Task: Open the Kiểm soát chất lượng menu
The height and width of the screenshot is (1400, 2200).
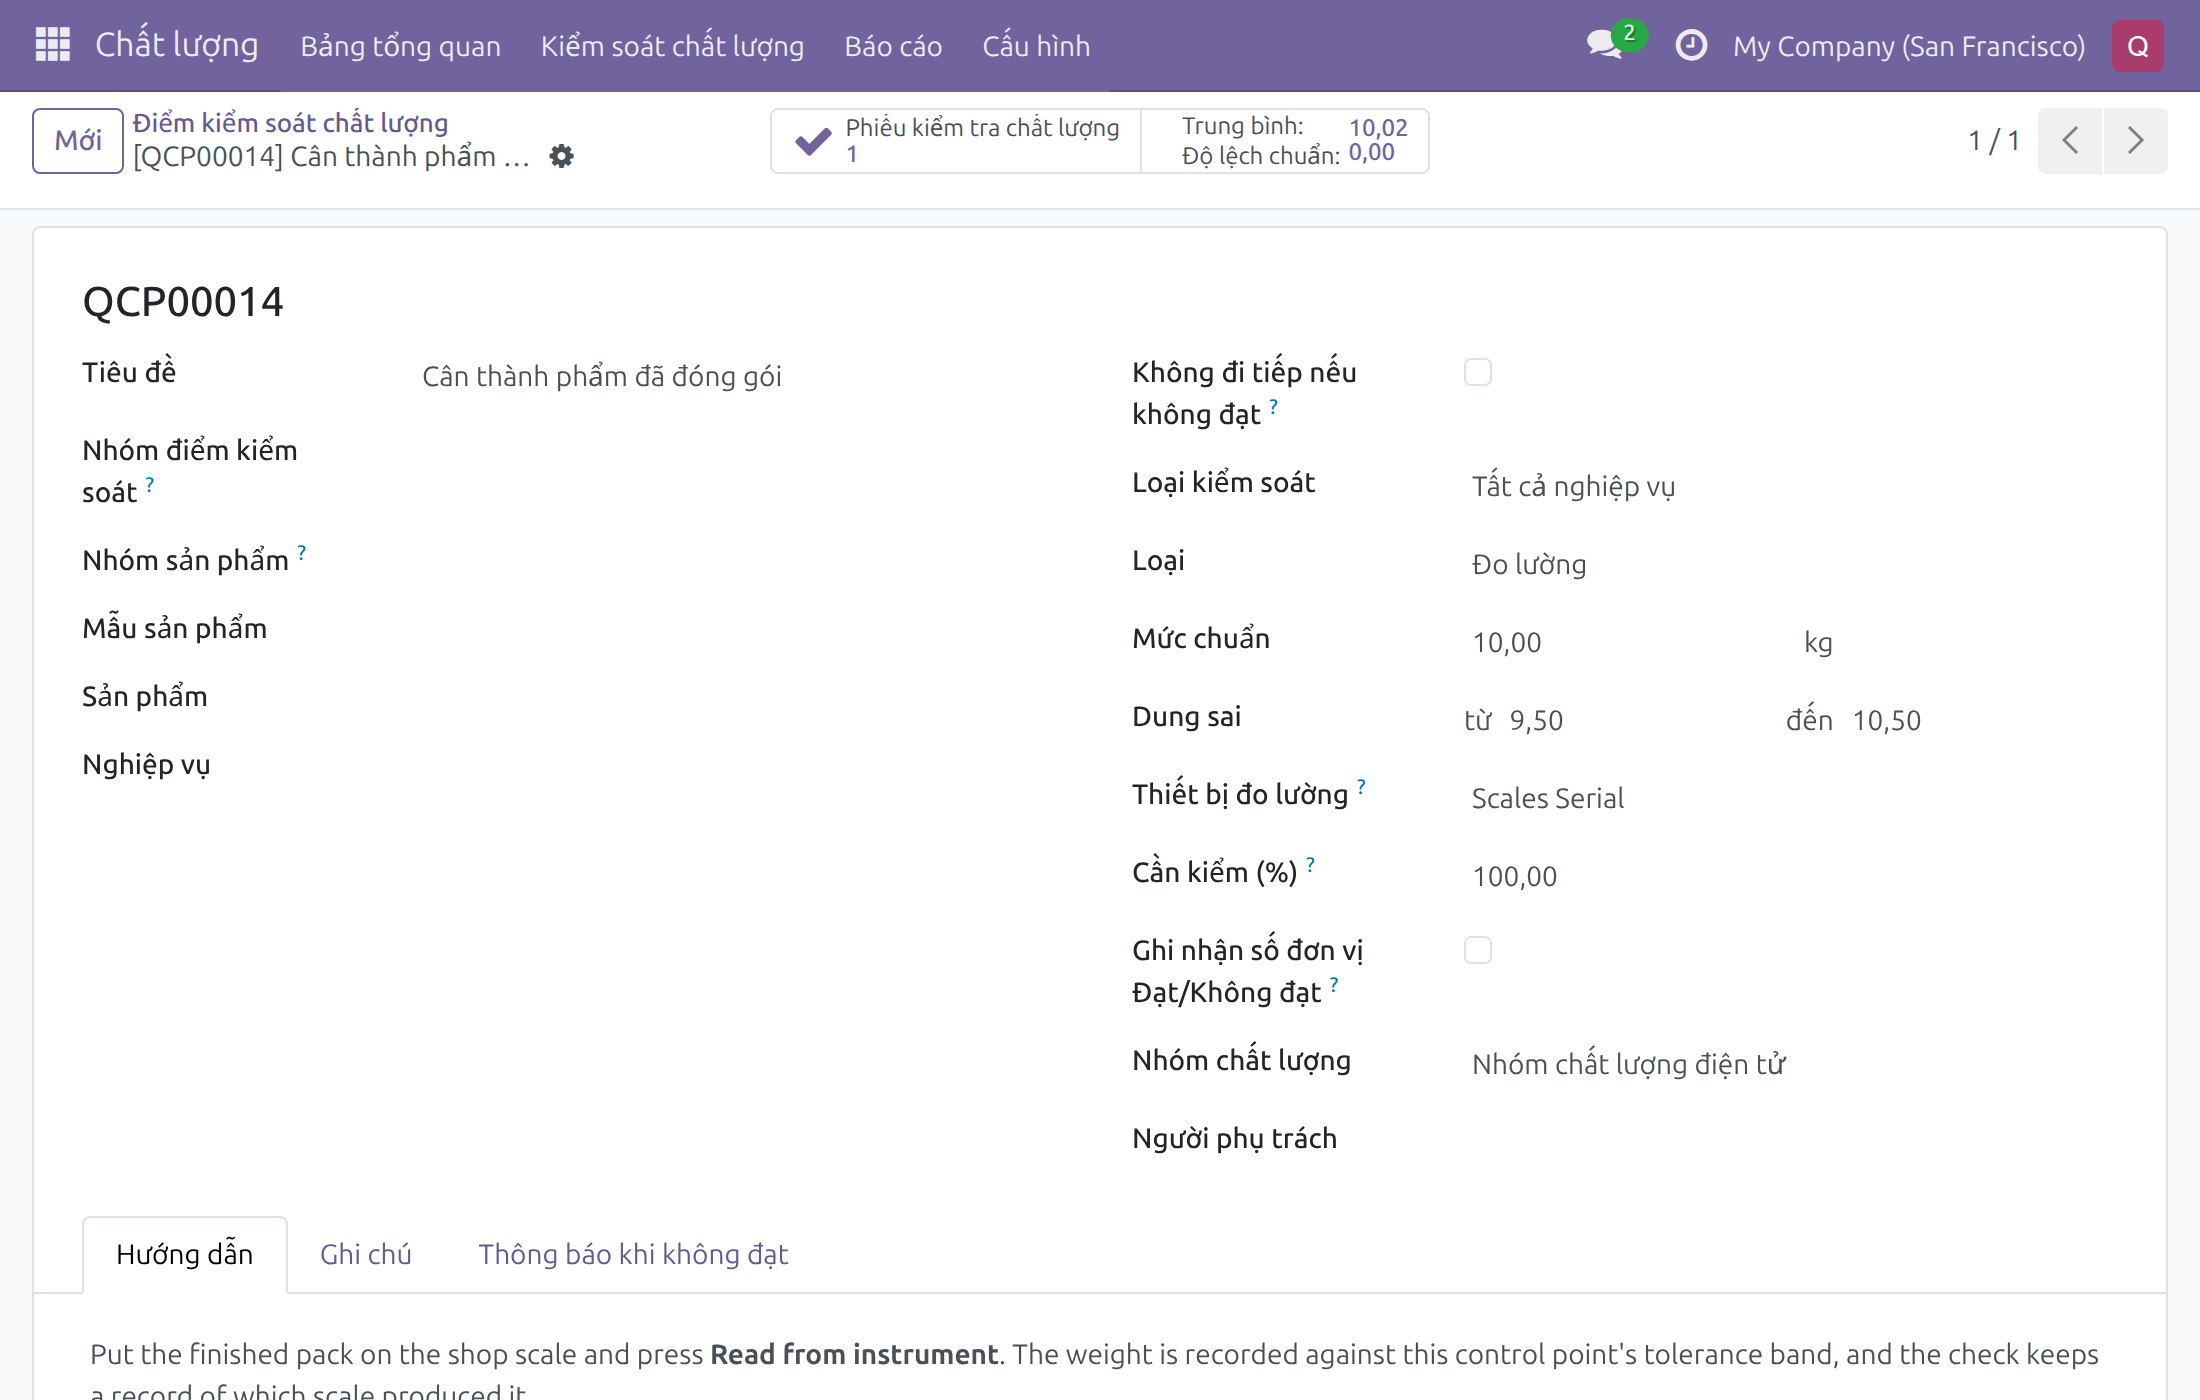Action: (672, 46)
